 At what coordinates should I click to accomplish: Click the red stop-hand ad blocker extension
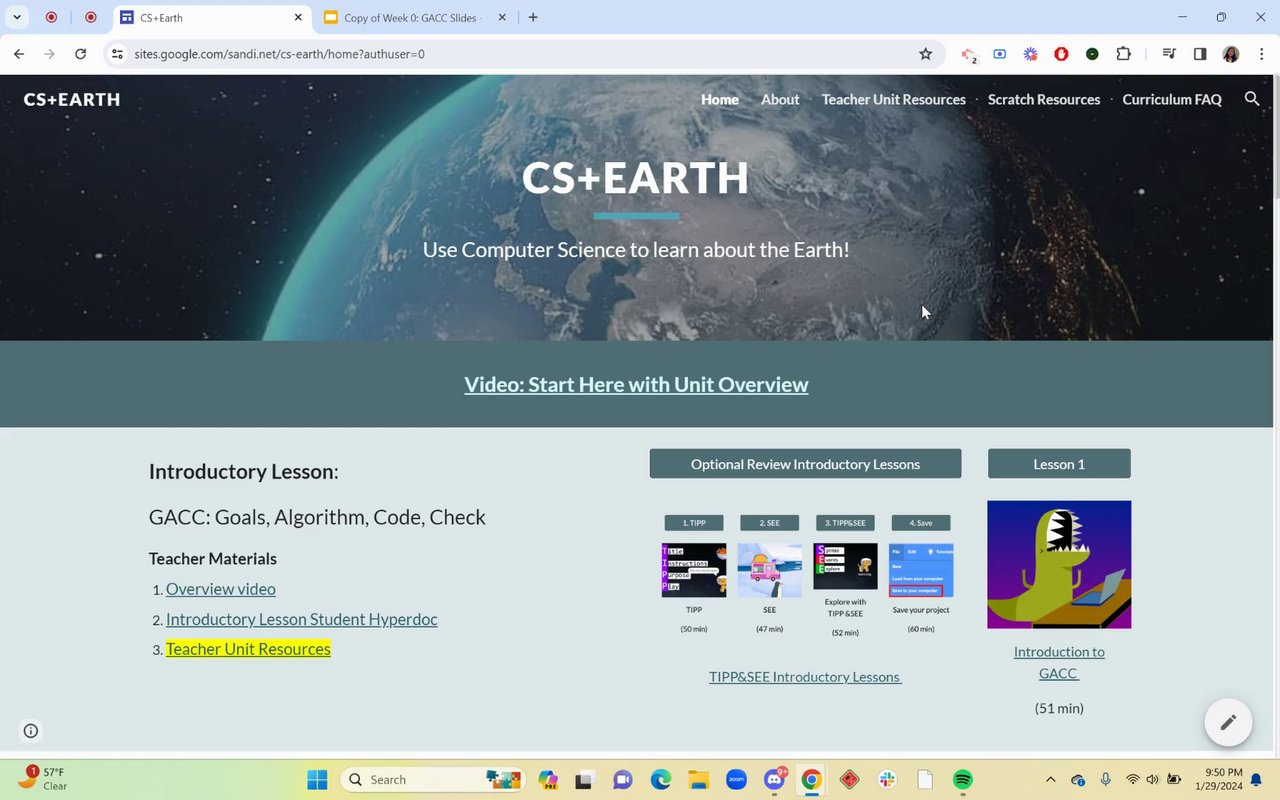tap(1061, 54)
